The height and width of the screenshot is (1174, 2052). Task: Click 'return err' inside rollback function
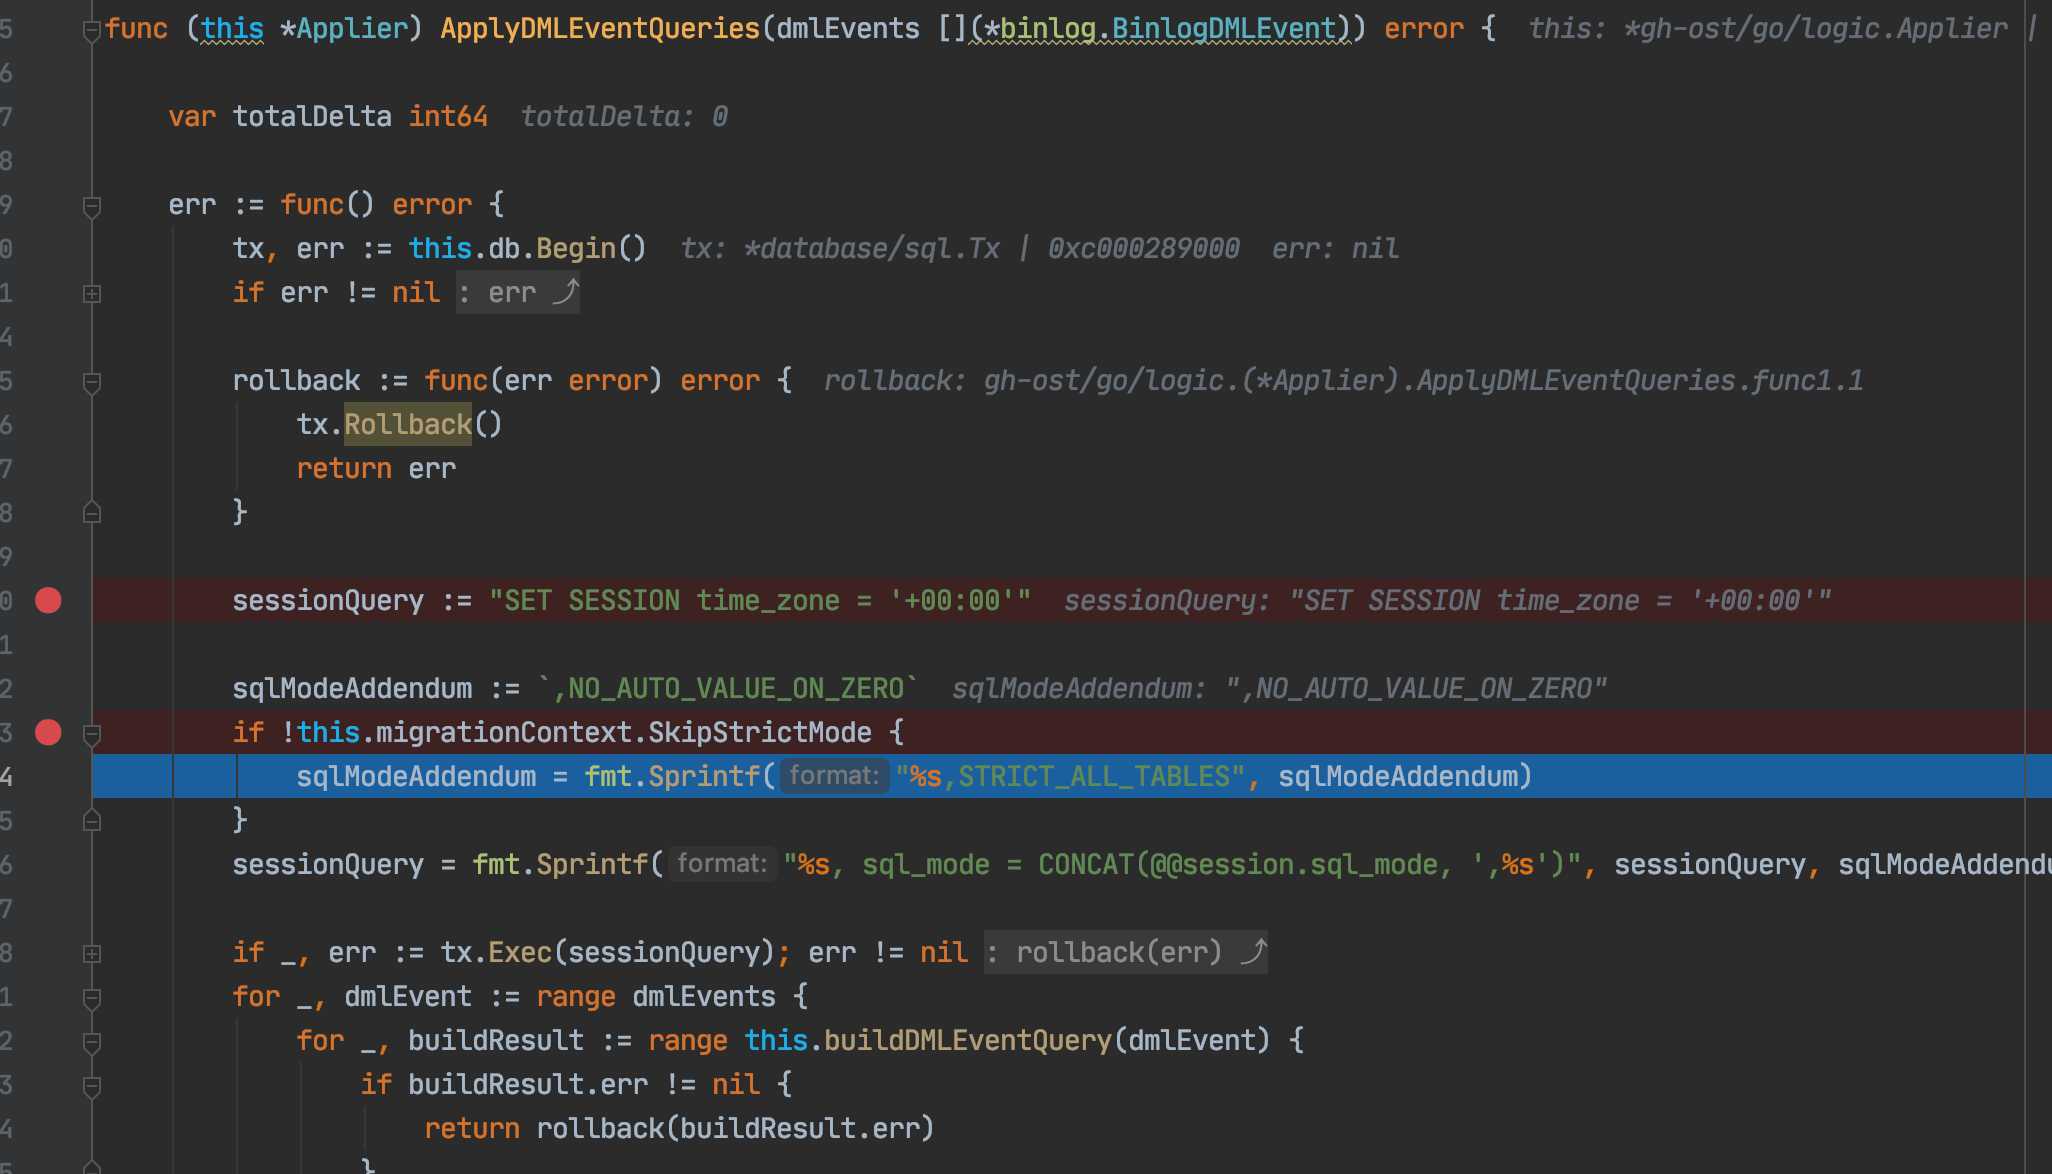tap(376, 468)
